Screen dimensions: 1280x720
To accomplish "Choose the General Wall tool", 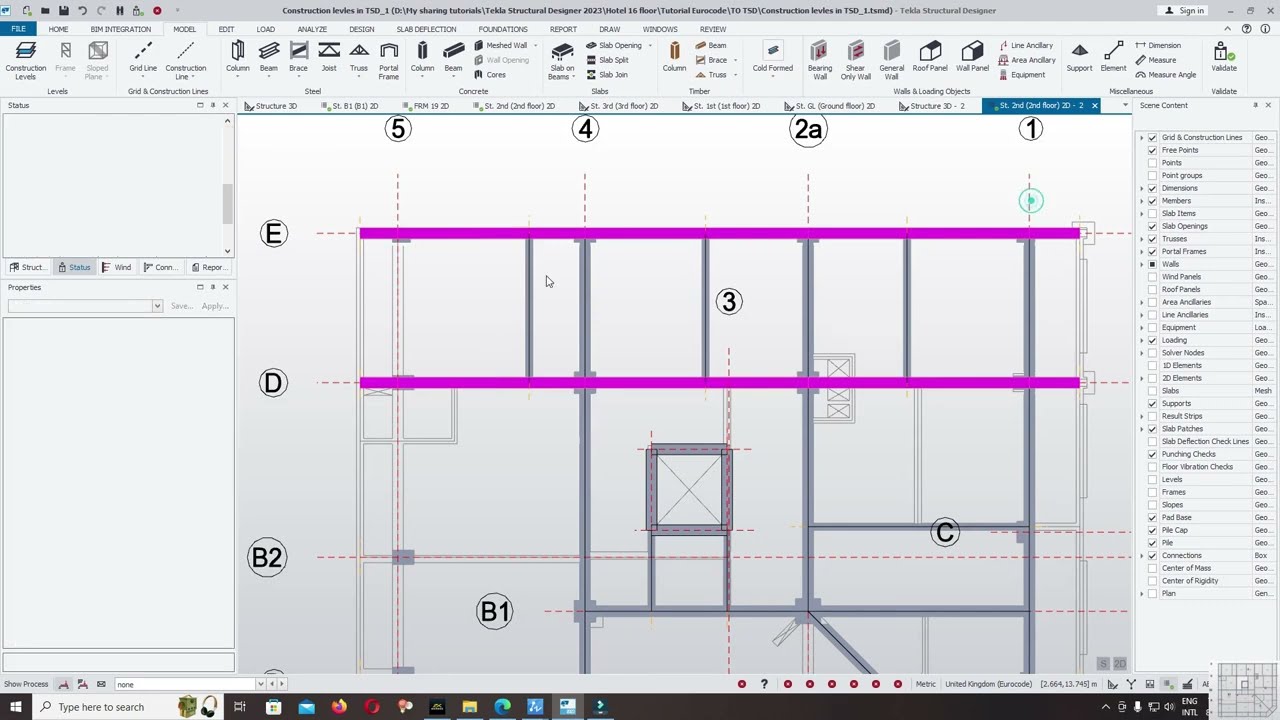I will click(891, 61).
